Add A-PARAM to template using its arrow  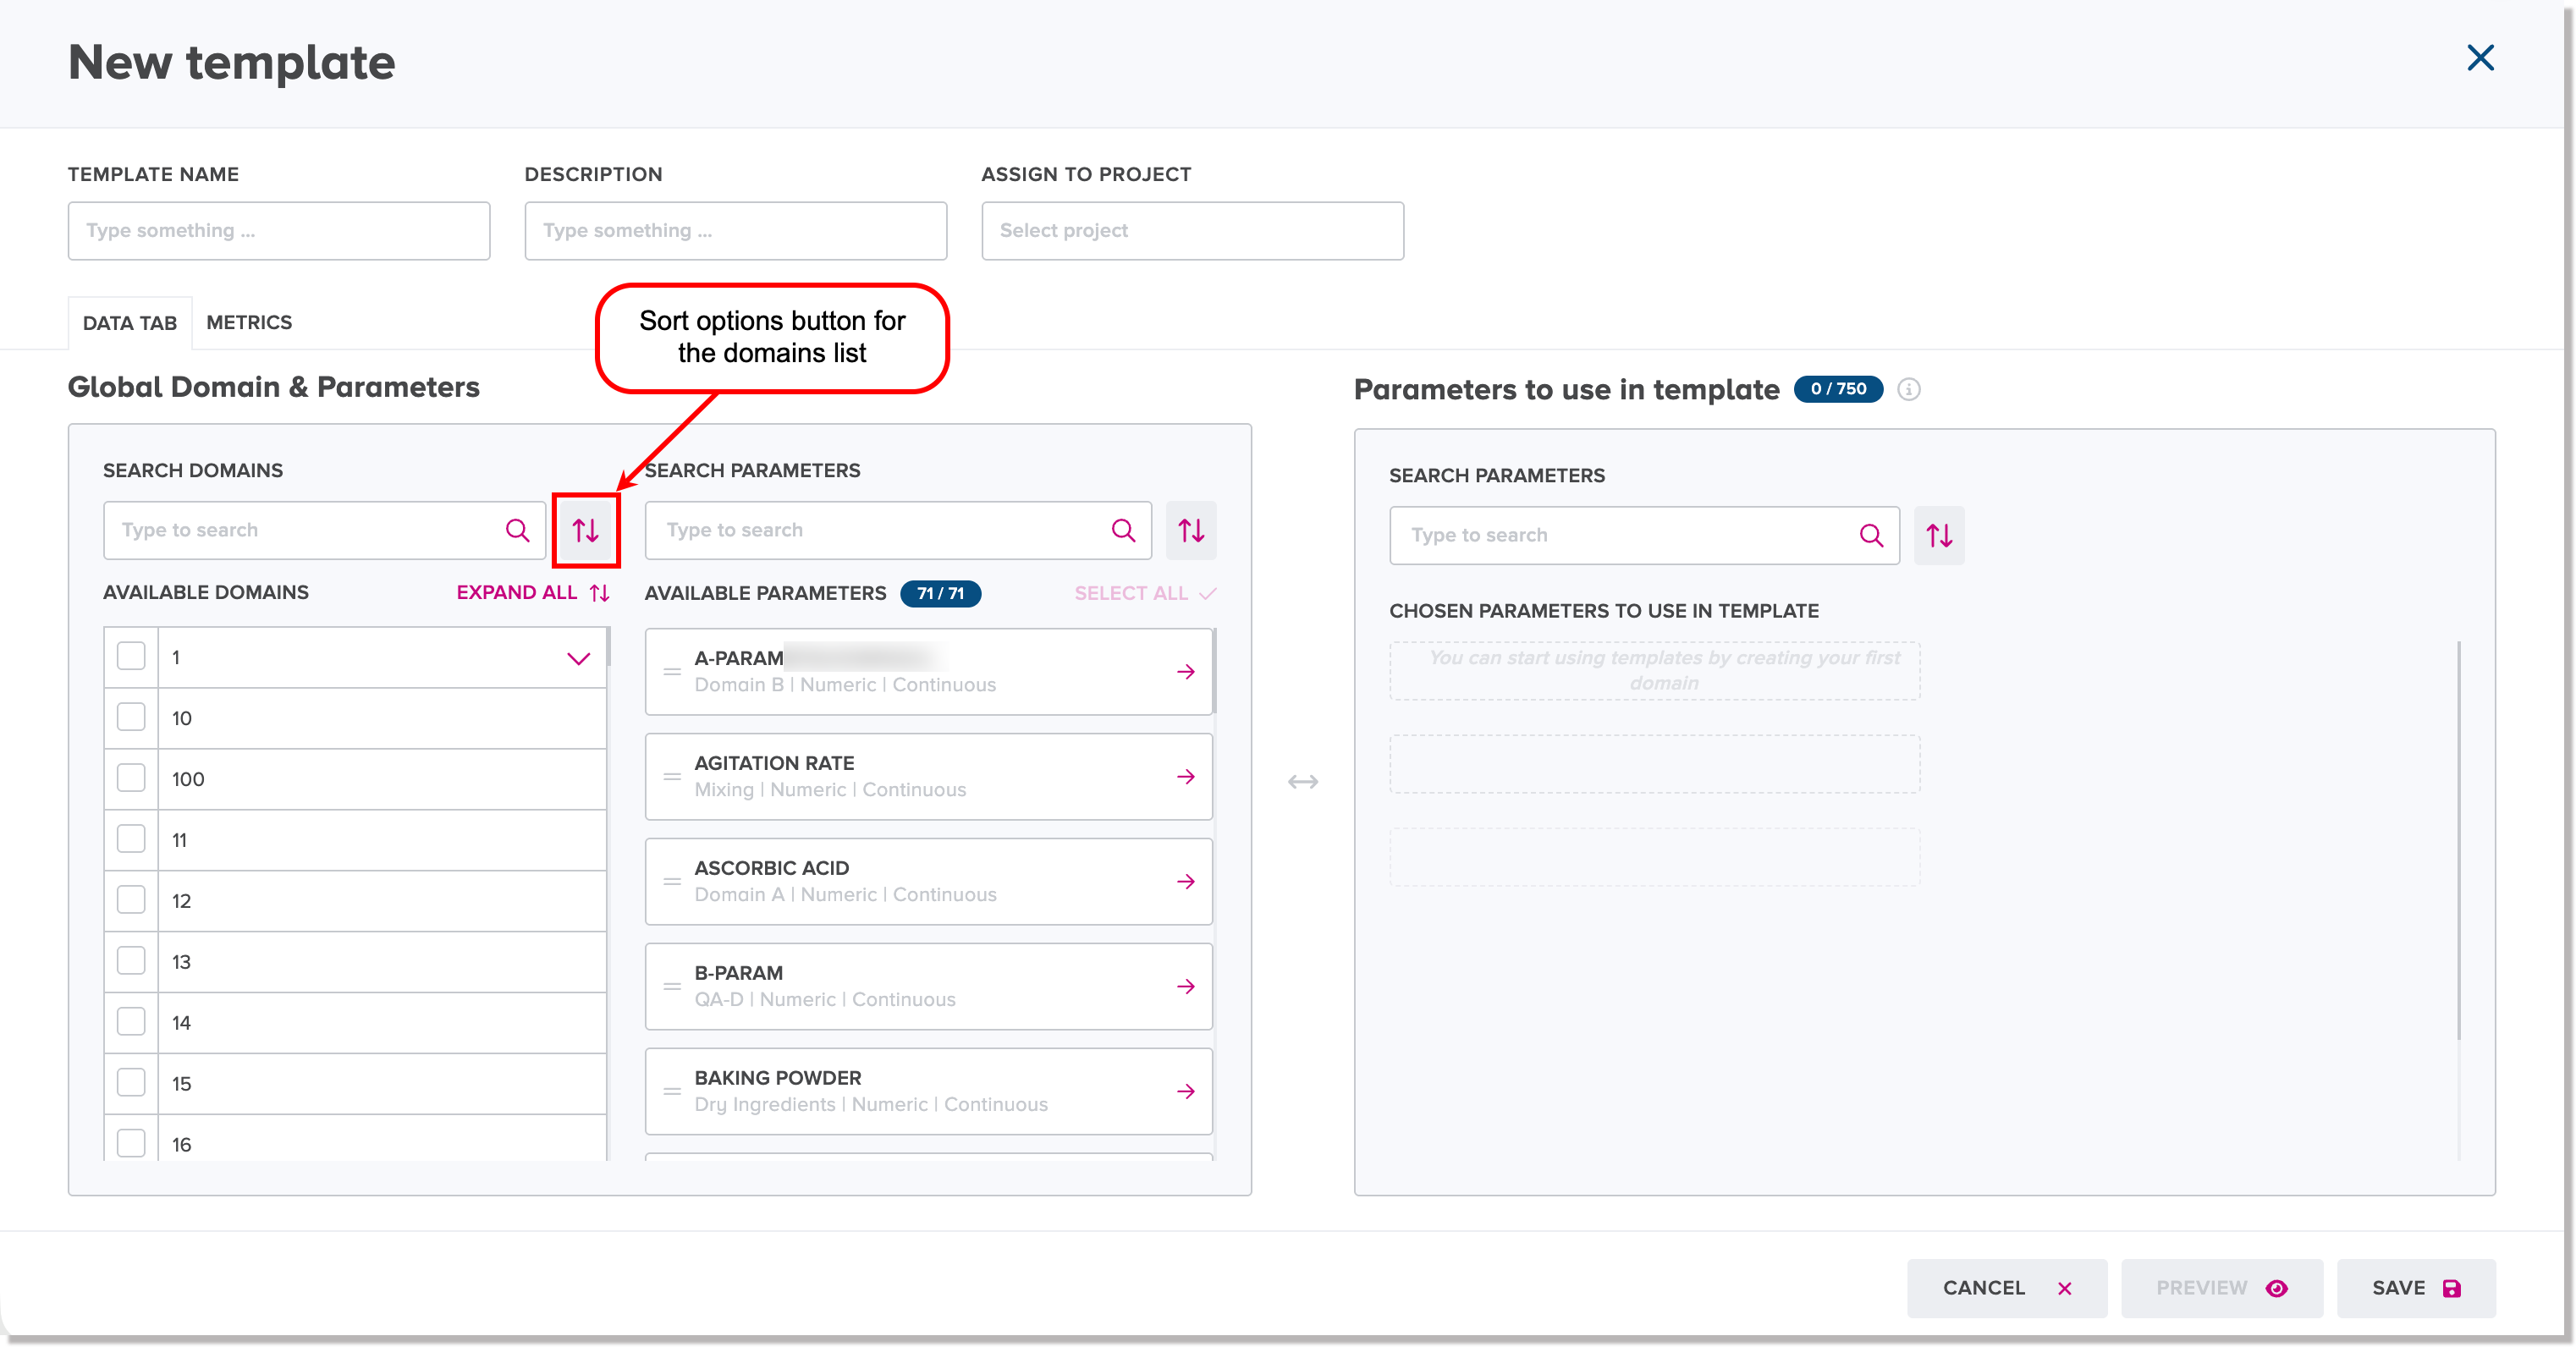[x=1186, y=671]
